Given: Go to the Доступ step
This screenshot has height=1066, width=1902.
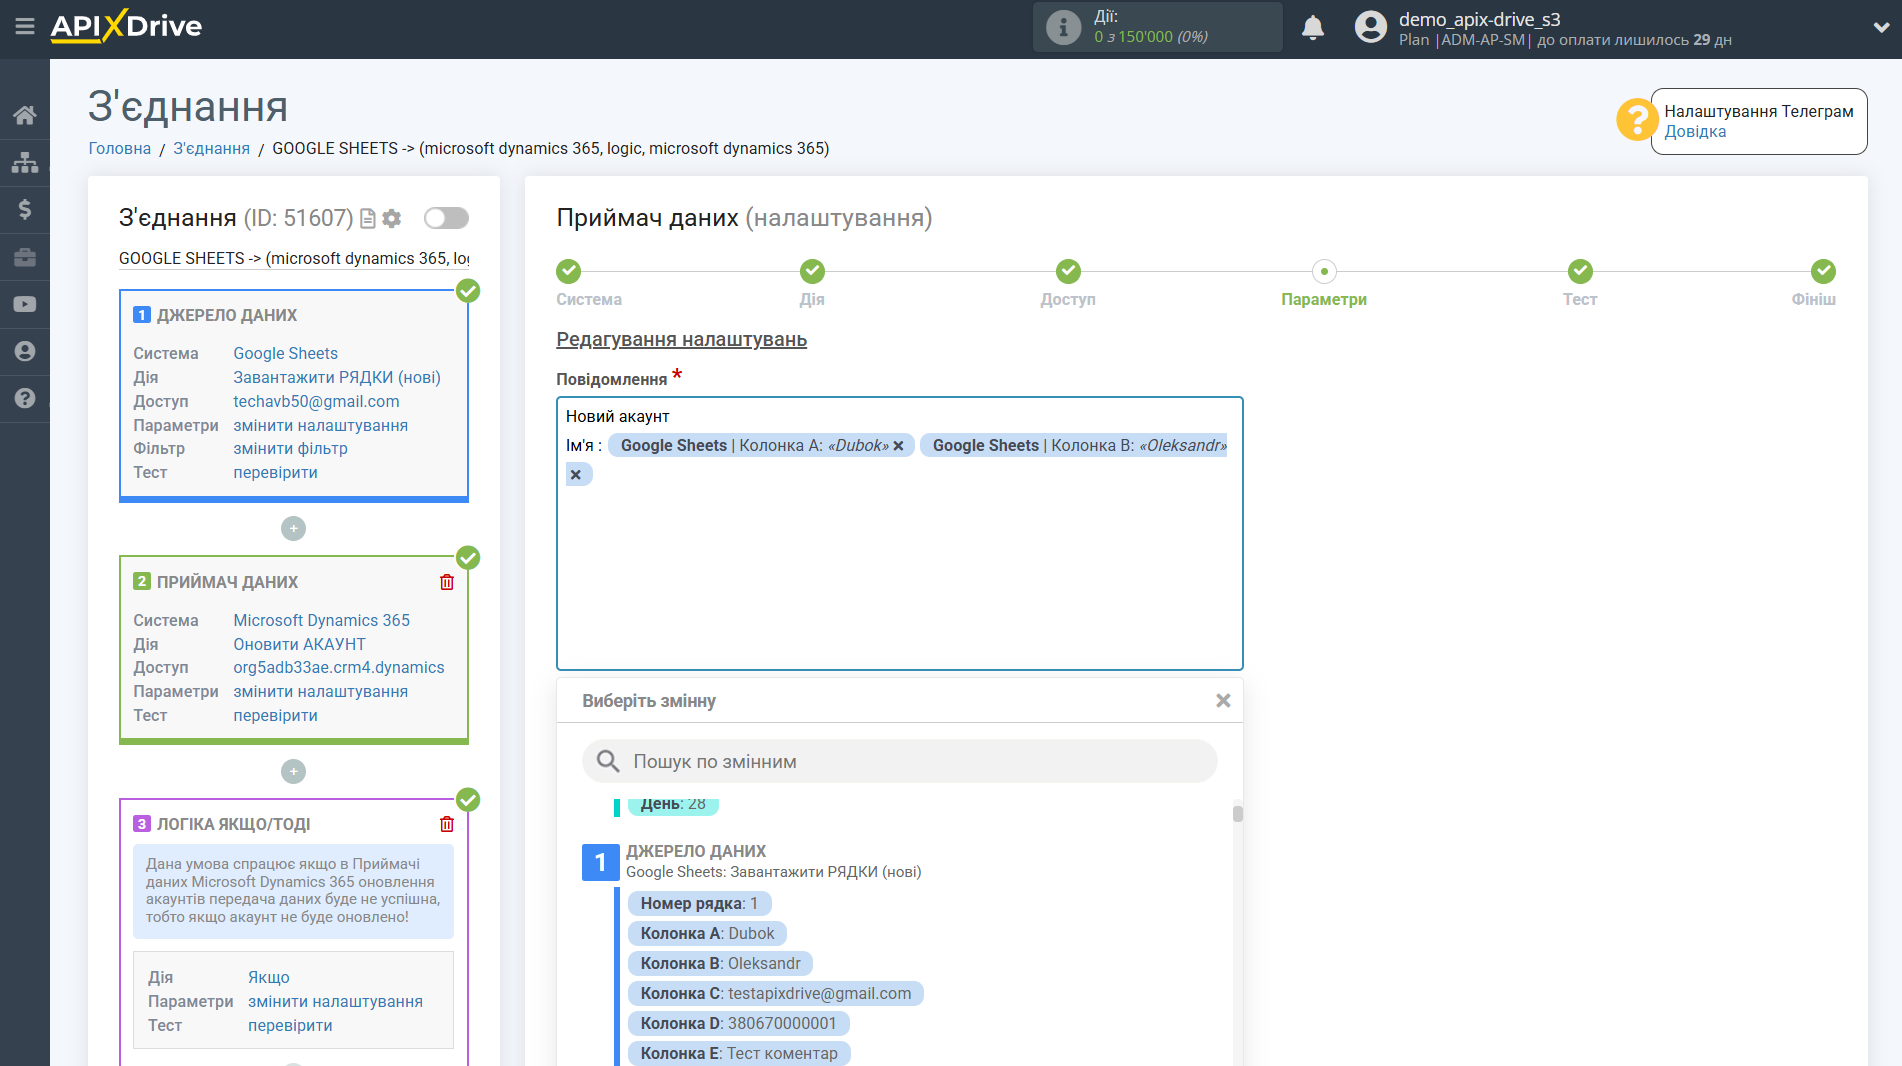Looking at the screenshot, I should 1068,271.
